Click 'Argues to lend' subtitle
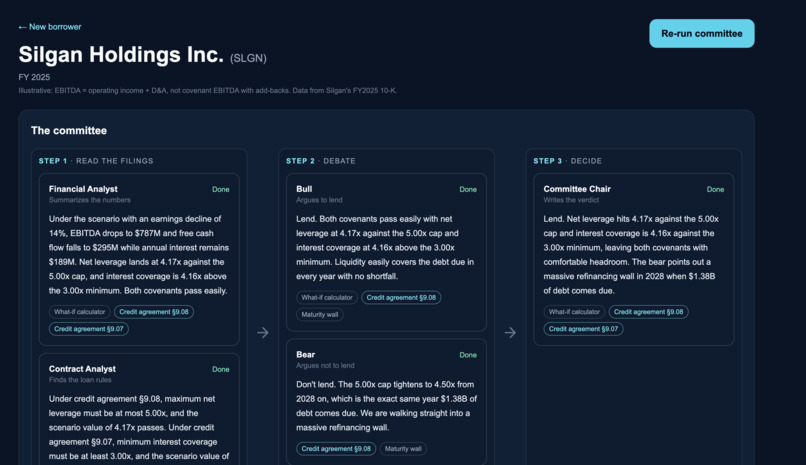The height and width of the screenshot is (465, 806). click(x=319, y=200)
